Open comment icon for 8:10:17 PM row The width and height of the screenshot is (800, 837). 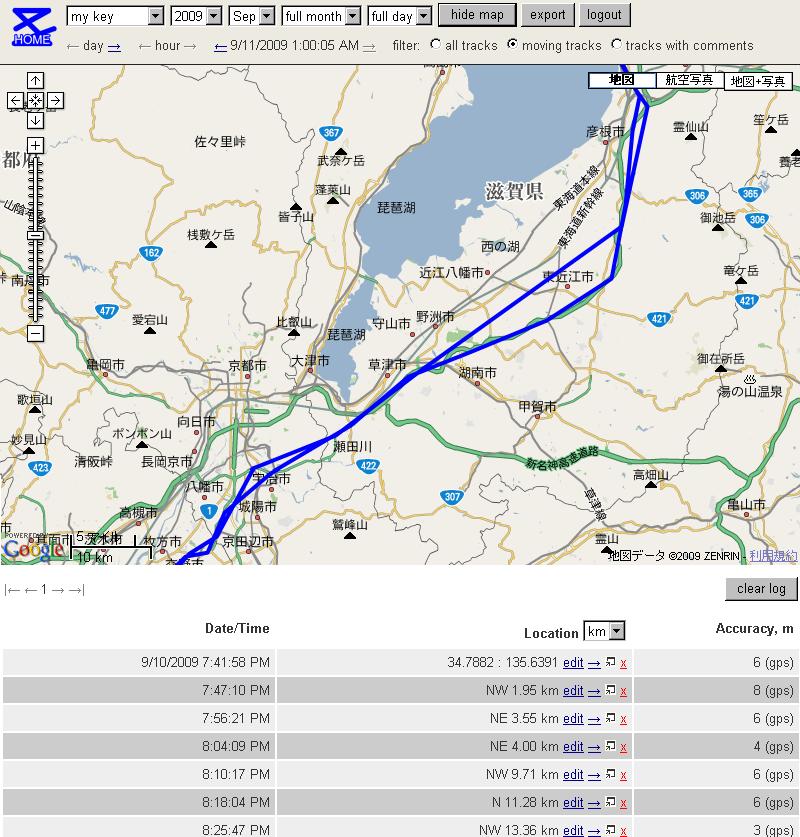pyautogui.click(x=611, y=774)
